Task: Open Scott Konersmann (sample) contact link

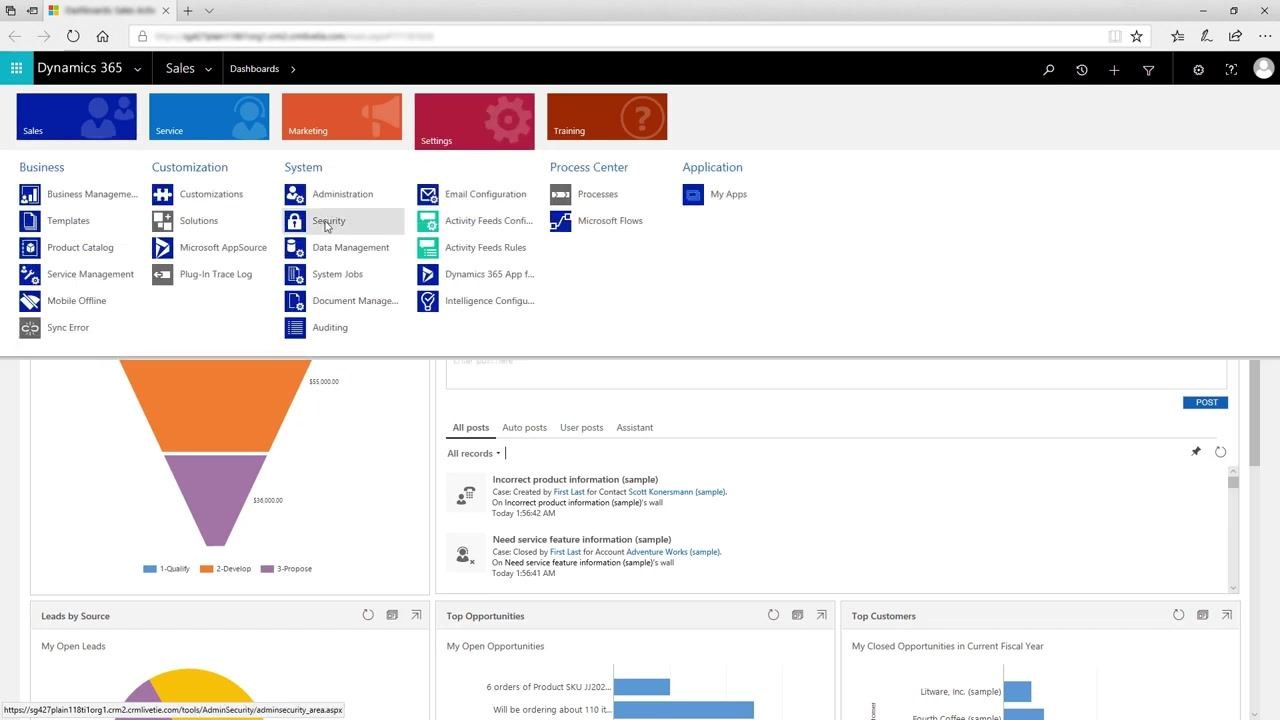Action: 677,492
